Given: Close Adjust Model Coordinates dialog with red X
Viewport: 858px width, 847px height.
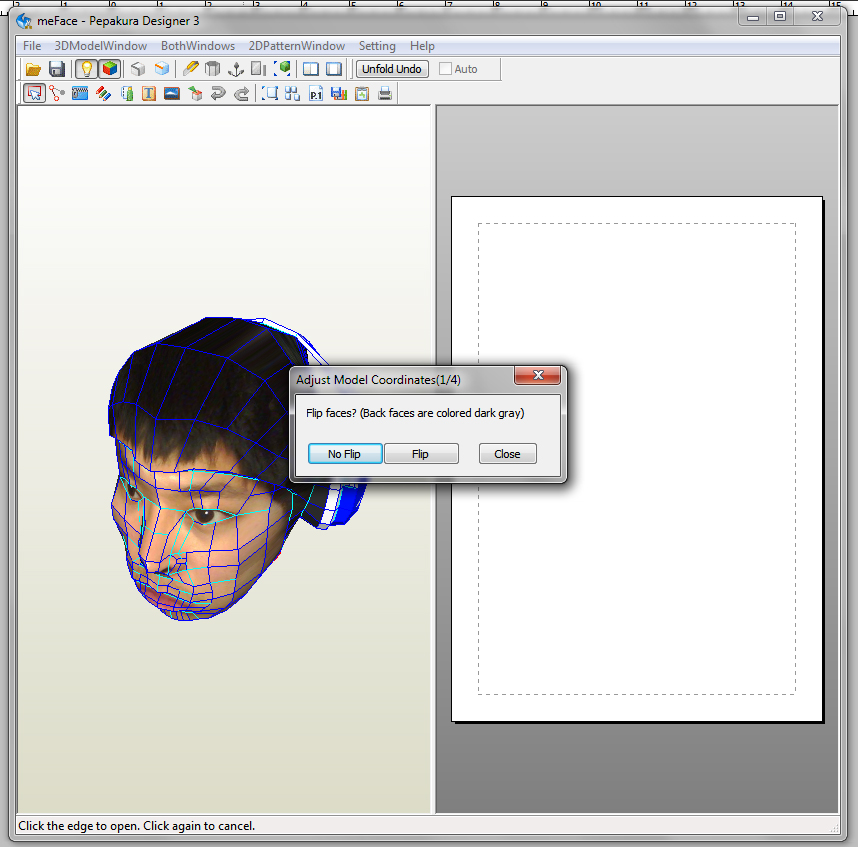Looking at the screenshot, I should [538, 375].
